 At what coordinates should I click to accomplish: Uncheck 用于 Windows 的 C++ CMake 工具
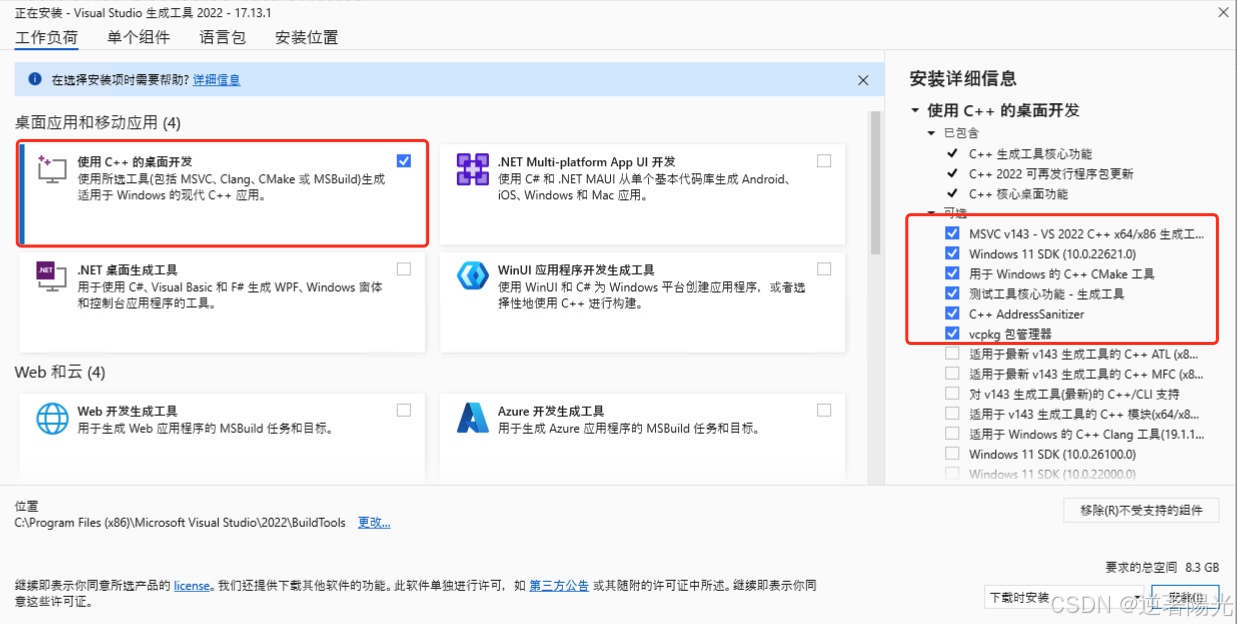pos(952,273)
